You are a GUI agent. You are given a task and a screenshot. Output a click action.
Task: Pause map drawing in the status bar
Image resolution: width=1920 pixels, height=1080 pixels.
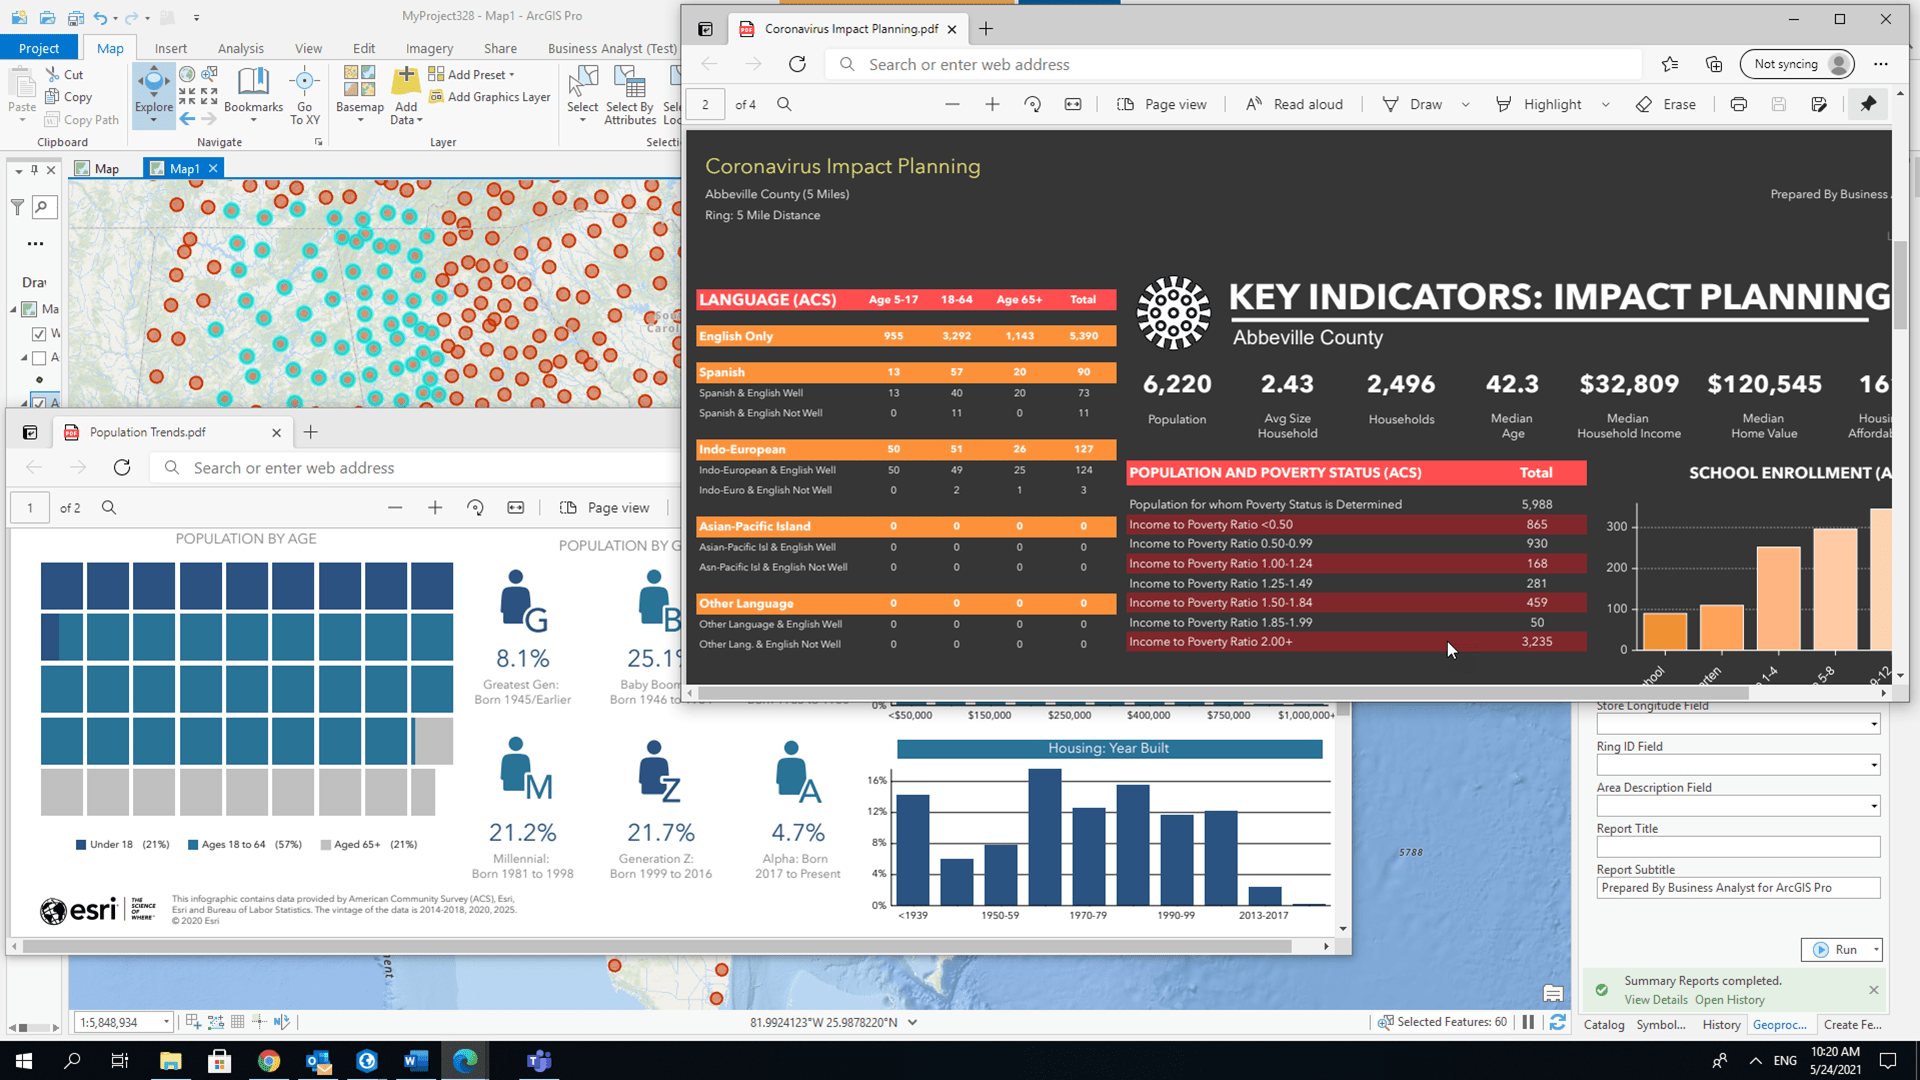1528,1022
